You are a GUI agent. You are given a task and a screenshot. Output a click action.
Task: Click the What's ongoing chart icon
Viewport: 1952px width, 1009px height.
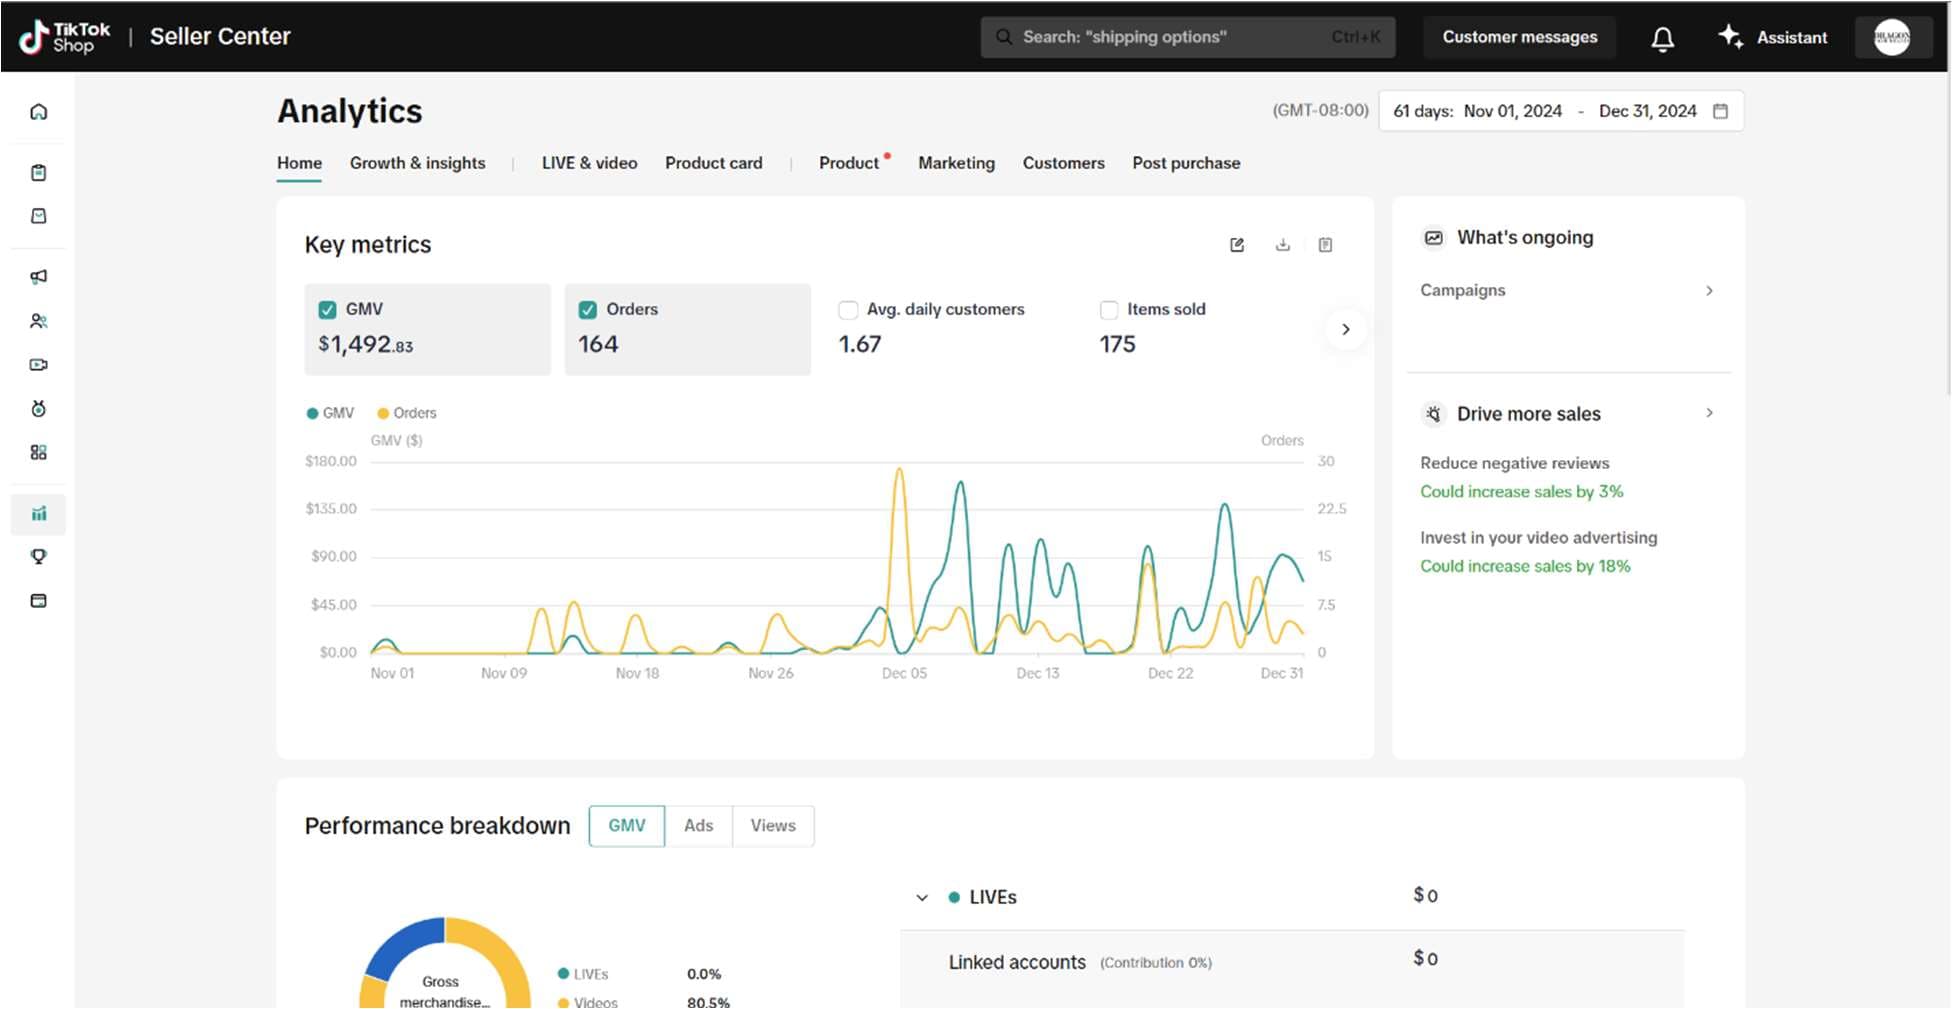[x=1434, y=238]
